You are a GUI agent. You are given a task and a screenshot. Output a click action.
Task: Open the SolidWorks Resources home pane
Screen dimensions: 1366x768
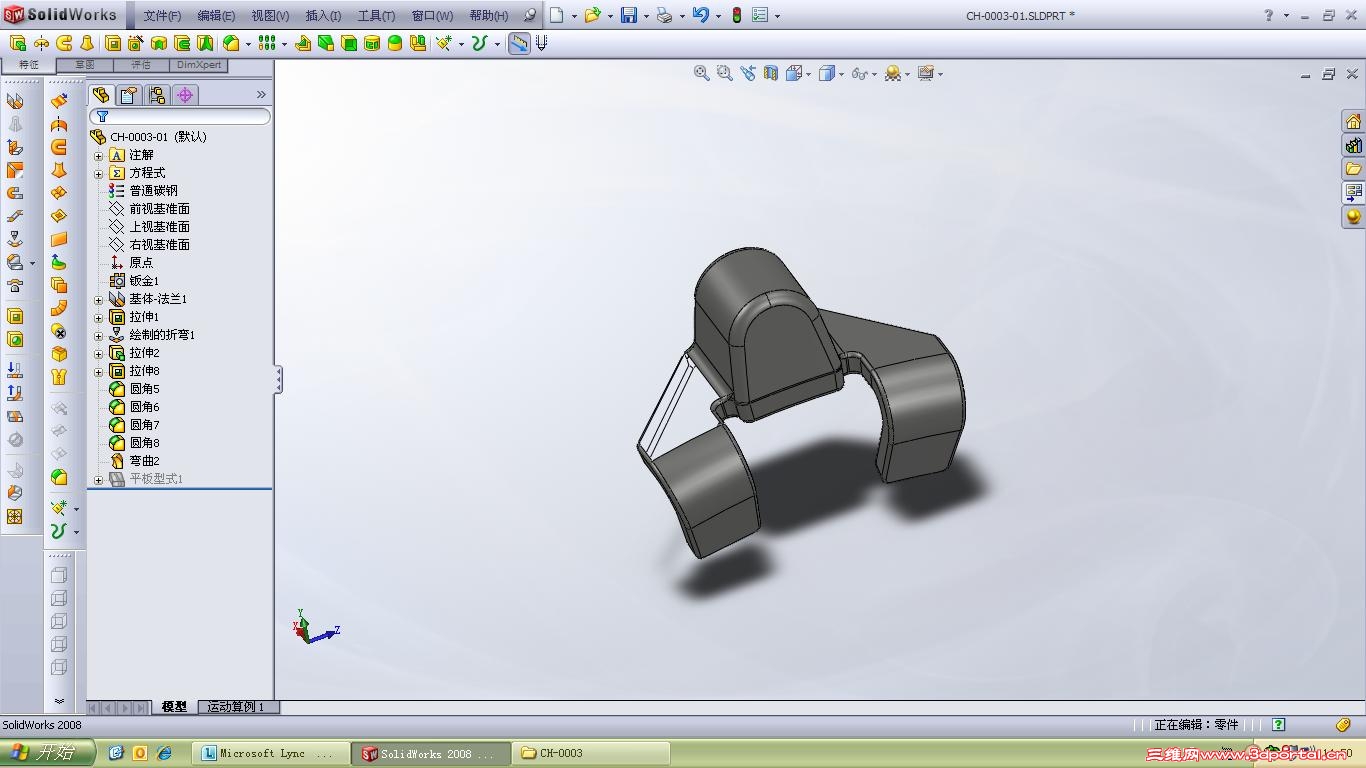1353,121
